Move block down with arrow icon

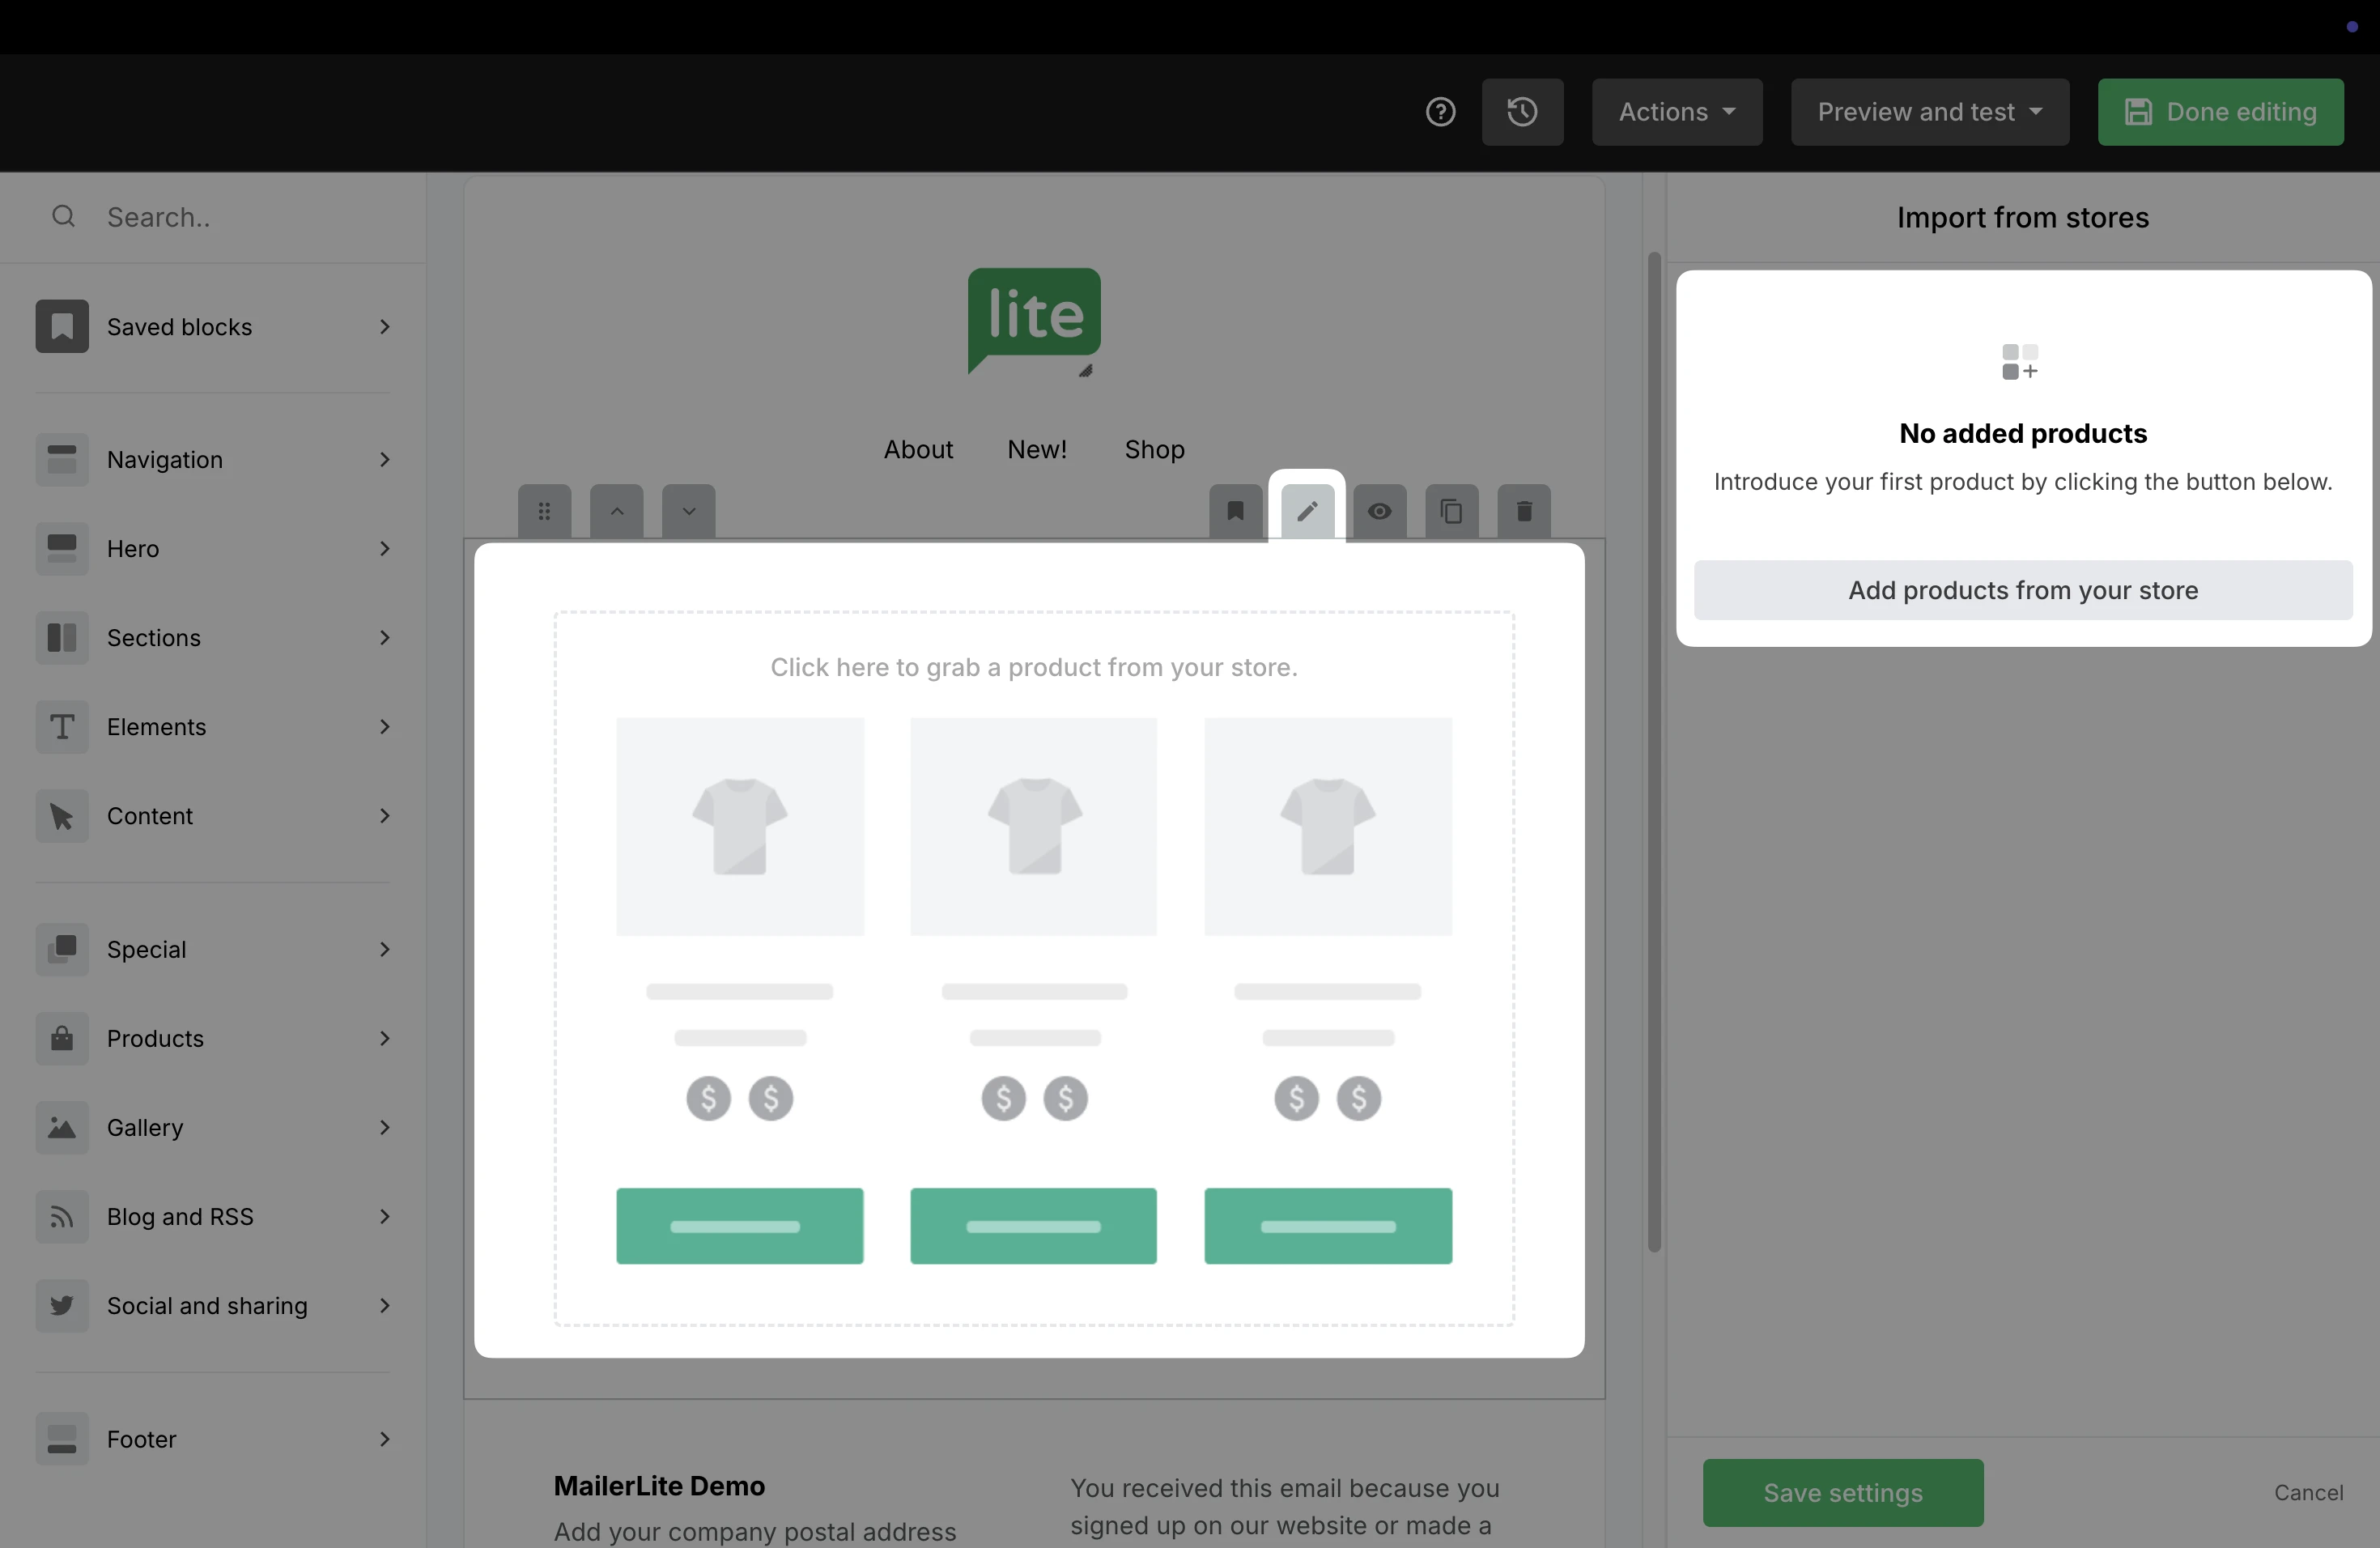tap(689, 511)
